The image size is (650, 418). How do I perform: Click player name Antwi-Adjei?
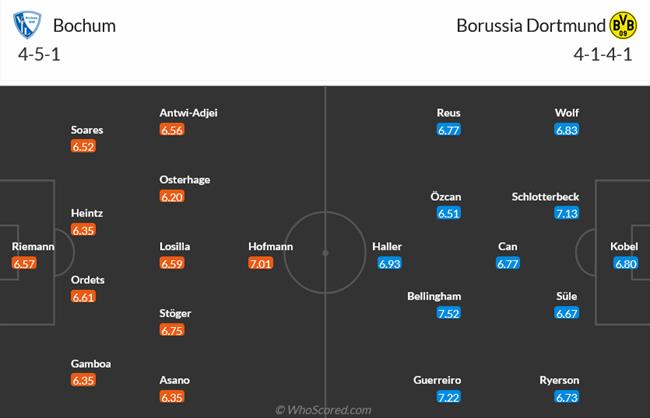coord(188,113)
